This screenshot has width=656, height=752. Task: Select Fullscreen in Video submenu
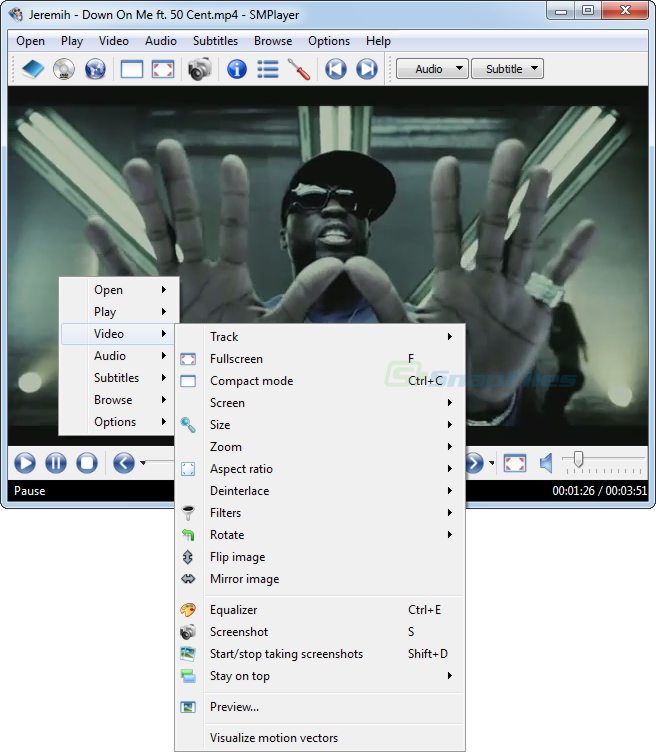coord(320,359)
